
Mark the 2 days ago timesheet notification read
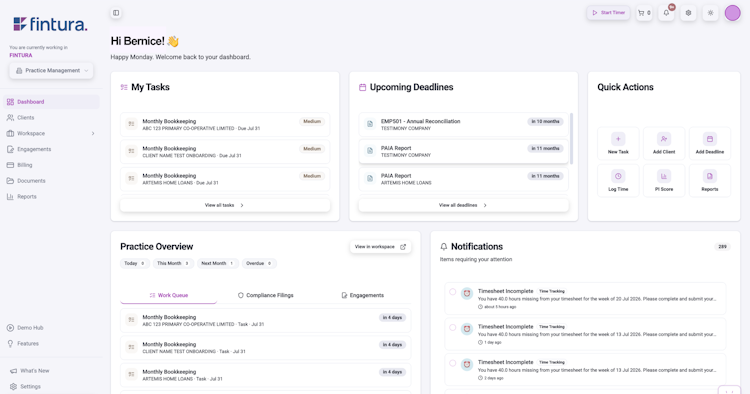point(452,363)
